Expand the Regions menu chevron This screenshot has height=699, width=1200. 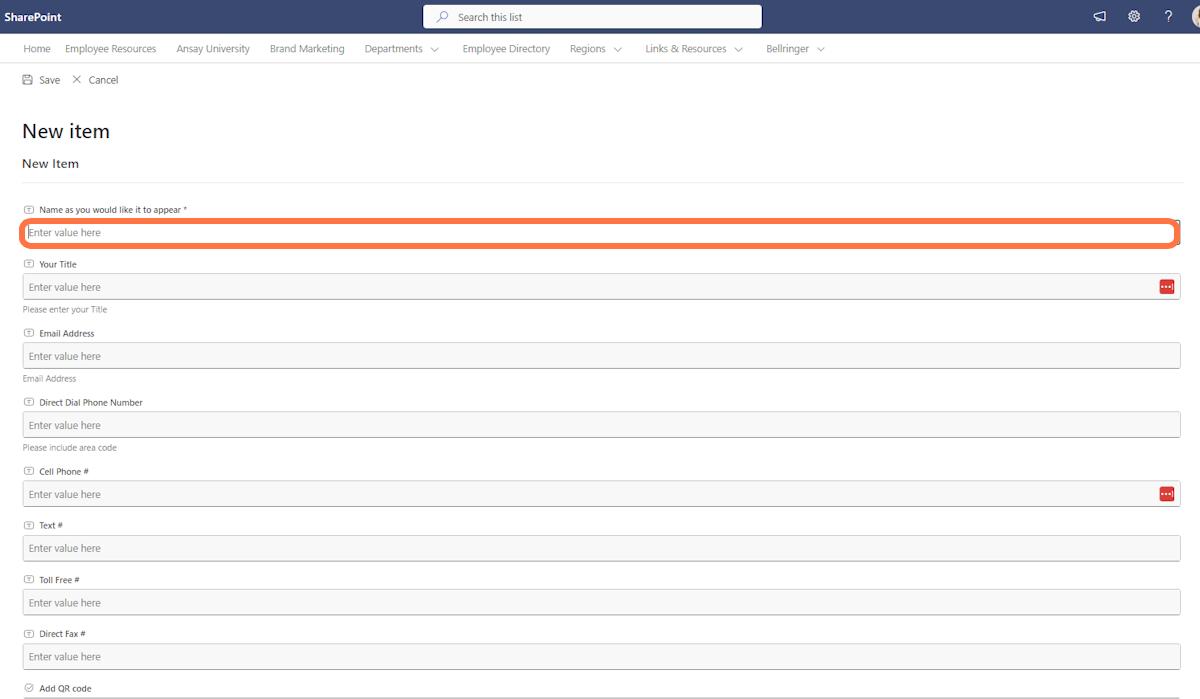coord(617,49)
